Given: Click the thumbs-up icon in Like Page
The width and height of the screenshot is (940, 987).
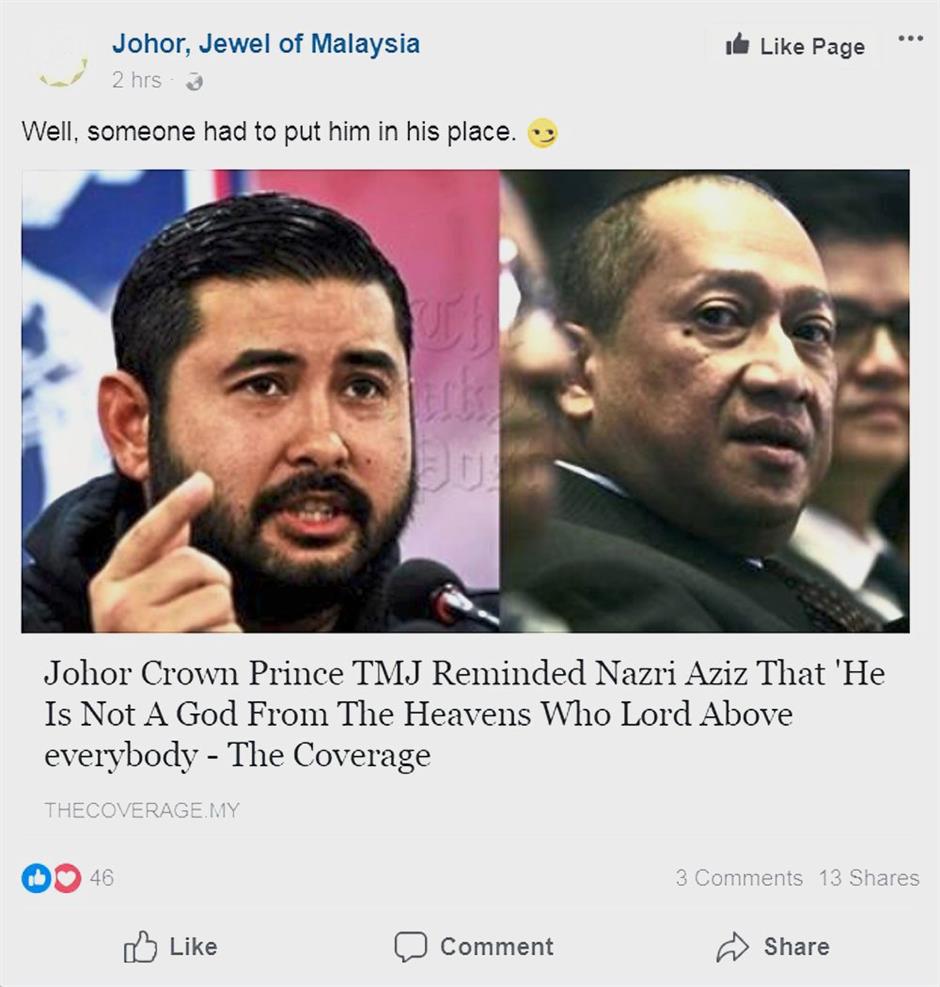Looking at the screenshot, I should click(737, 44).
